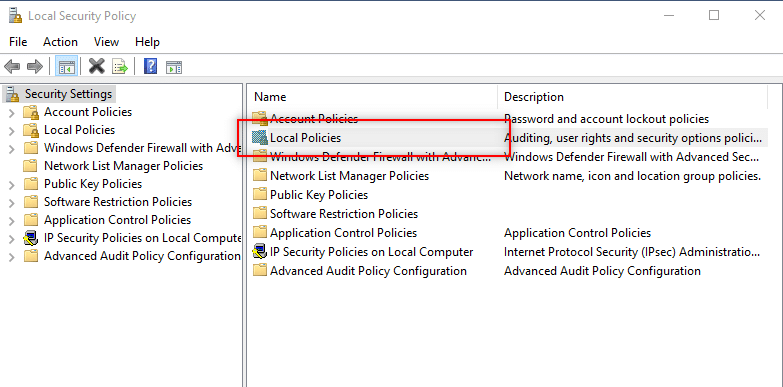Select Software Restriction Policies in tree
The width and height of the screenshot is (783, 387).
point(118,202)
